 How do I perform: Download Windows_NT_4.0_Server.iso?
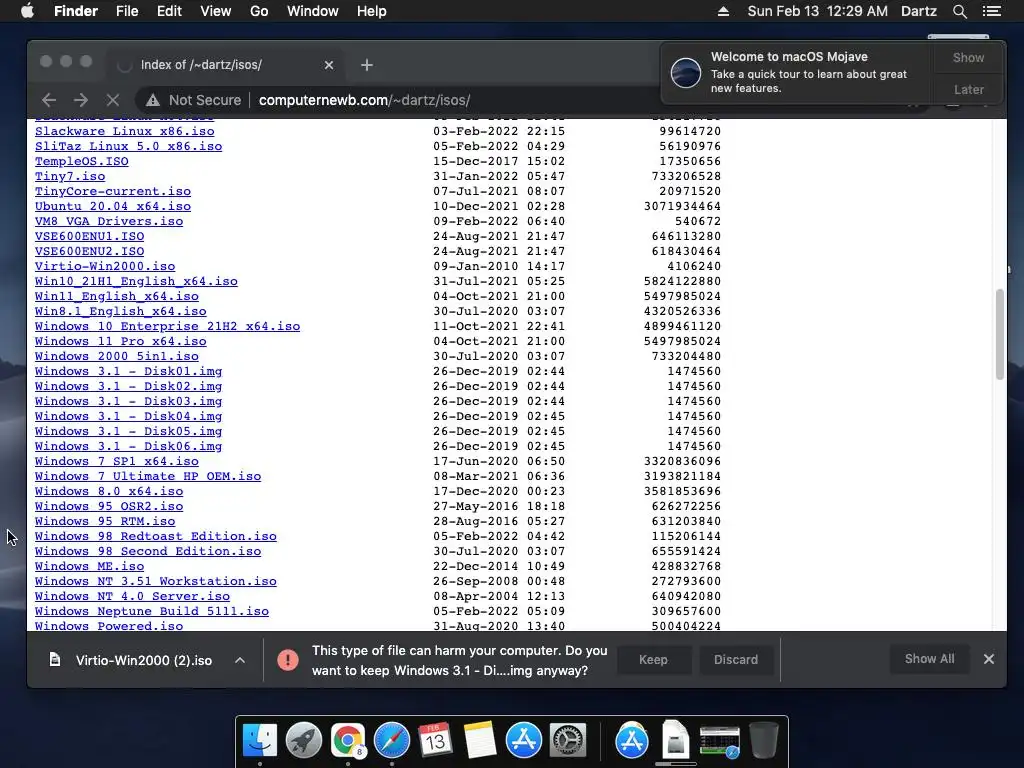(133, 597)
